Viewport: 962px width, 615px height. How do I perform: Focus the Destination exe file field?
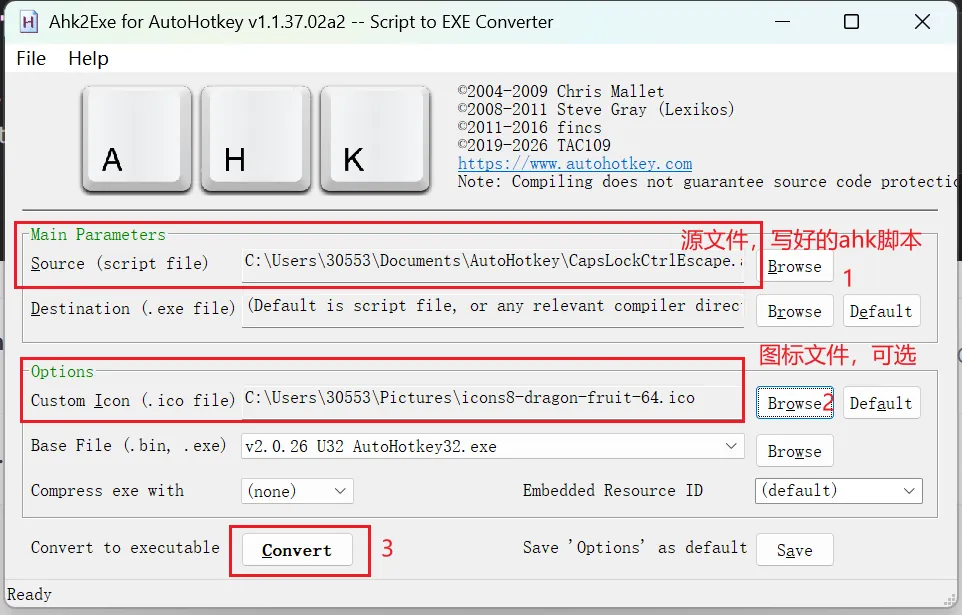coord(493,311)
